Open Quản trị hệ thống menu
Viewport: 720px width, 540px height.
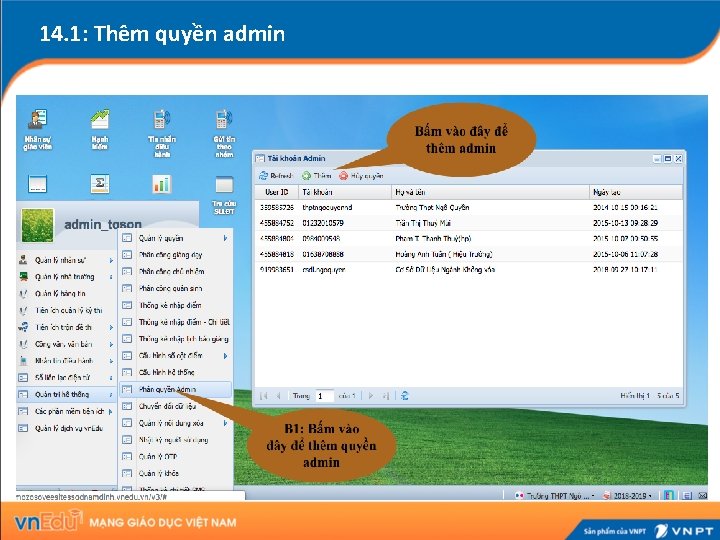66,394
